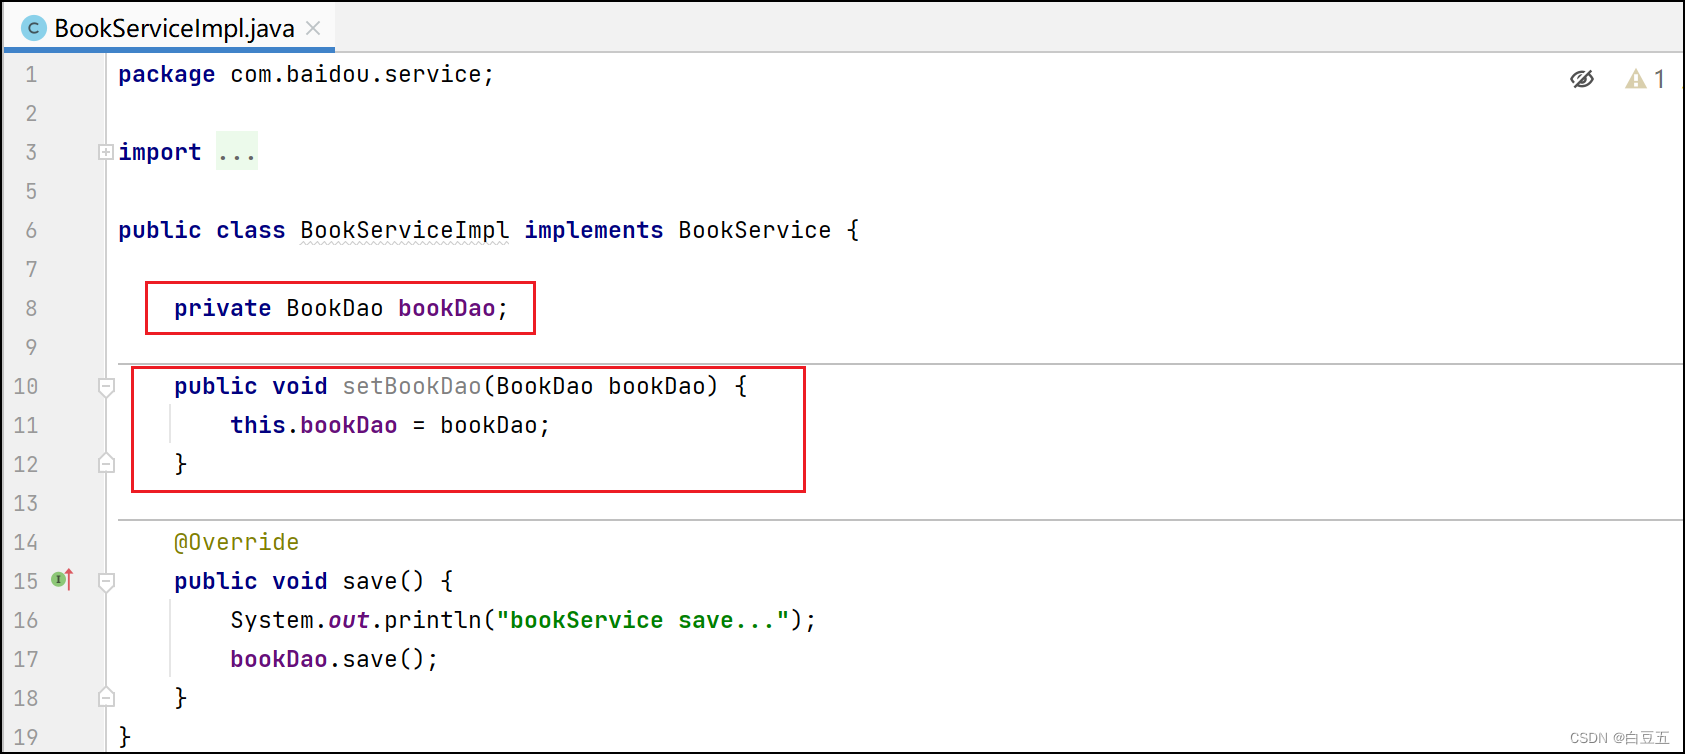Image resolution: width=1685 pixels, height=754 pixels.
Task: Collapse the save method at line 15
Action: coord(106,581)
